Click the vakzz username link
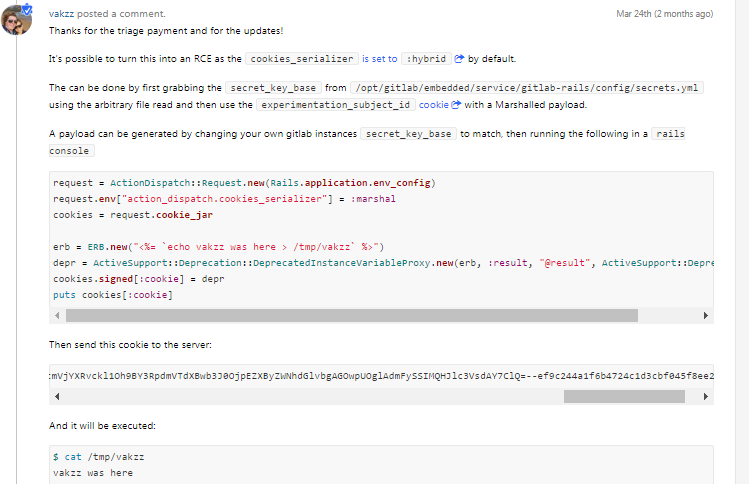 coord(61,14)
